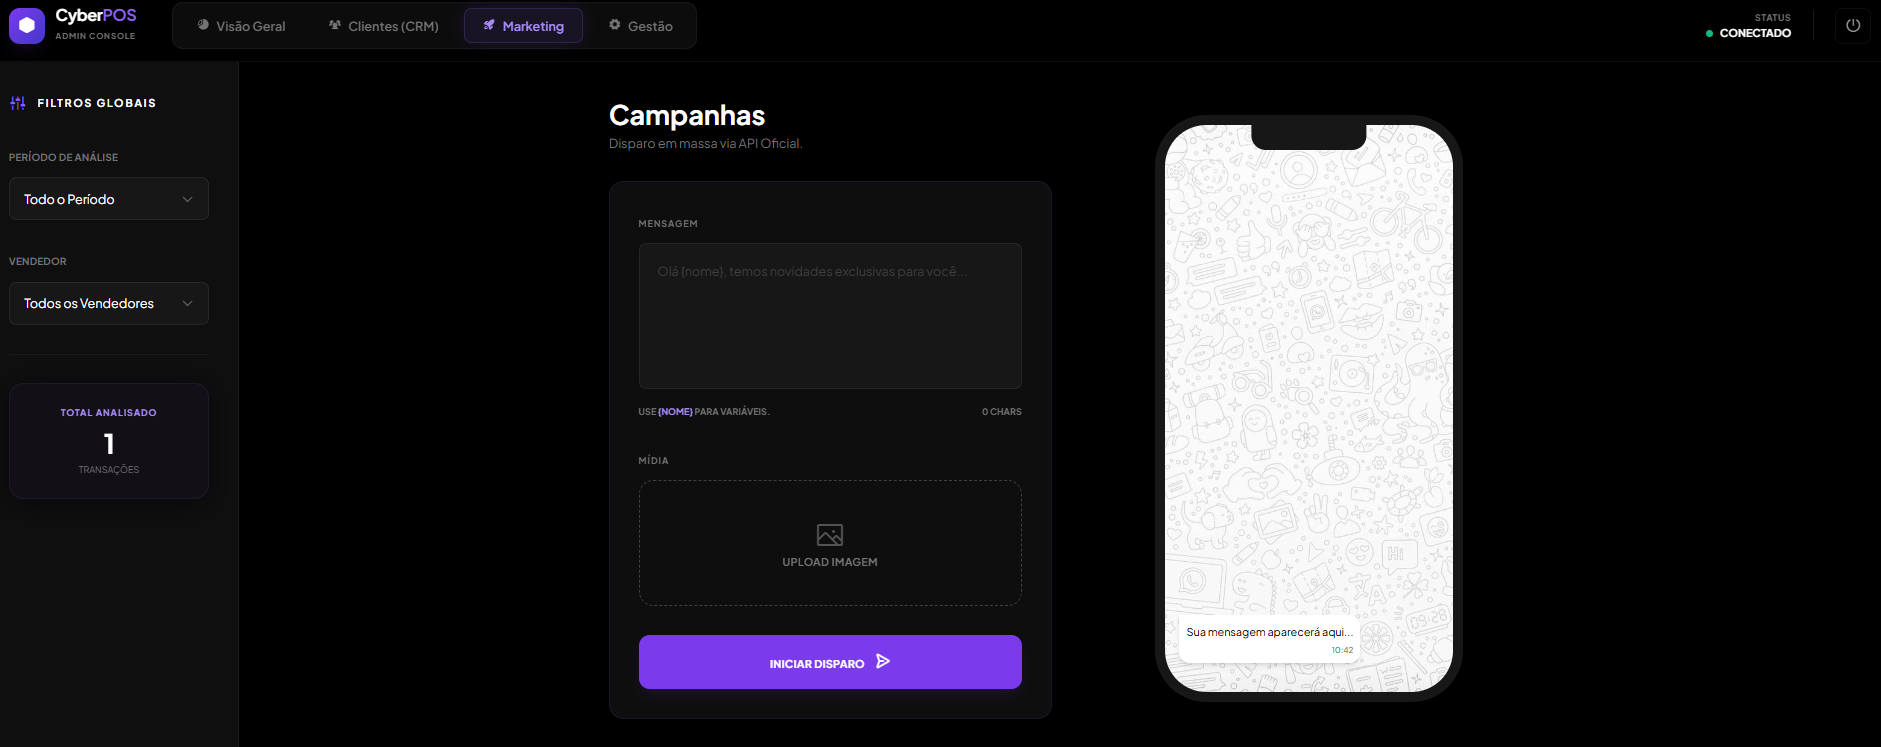1881x747 pixels.
Task: Click the send arrow icon on Iniciar Disparo
Action: [883, 661]
